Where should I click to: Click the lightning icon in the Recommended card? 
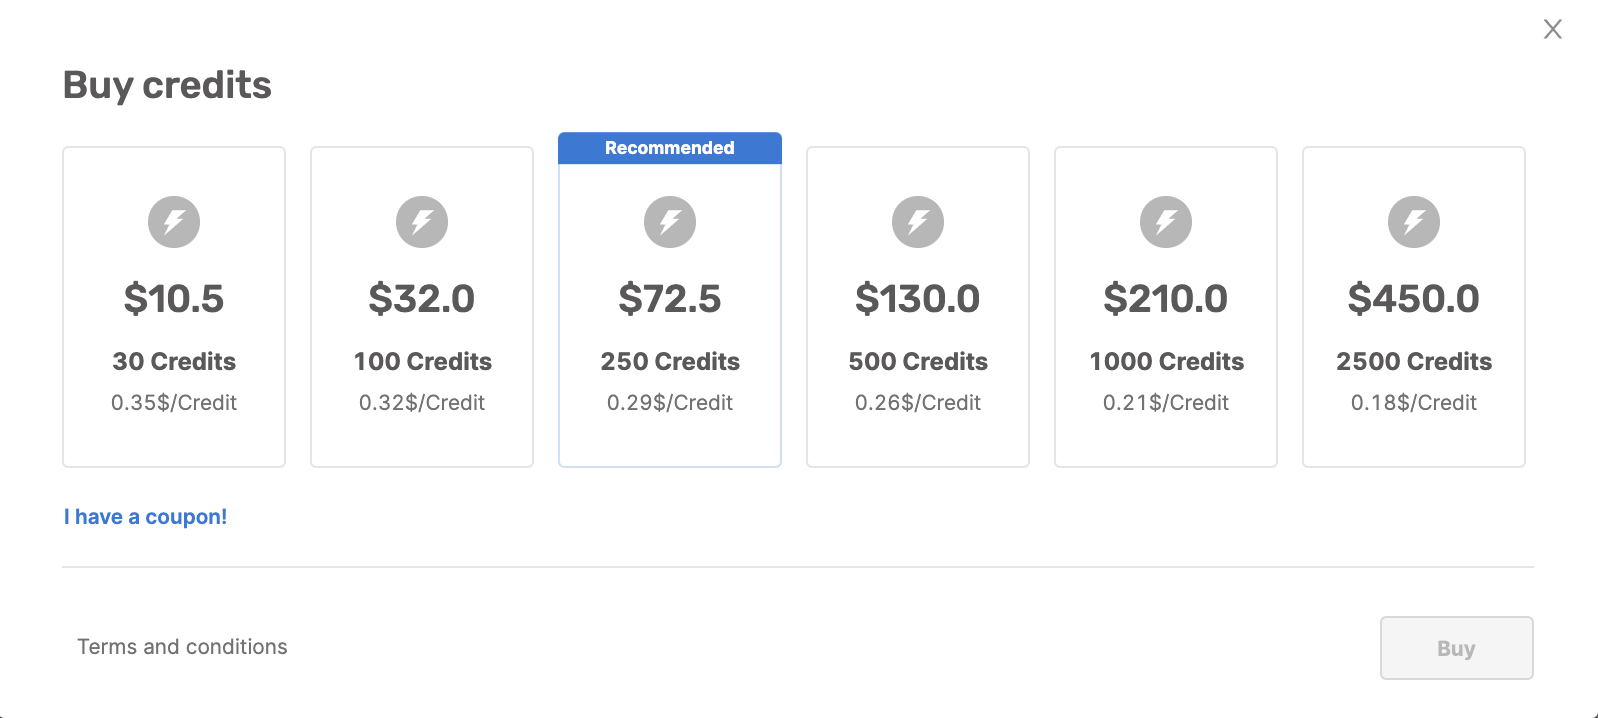670,222
